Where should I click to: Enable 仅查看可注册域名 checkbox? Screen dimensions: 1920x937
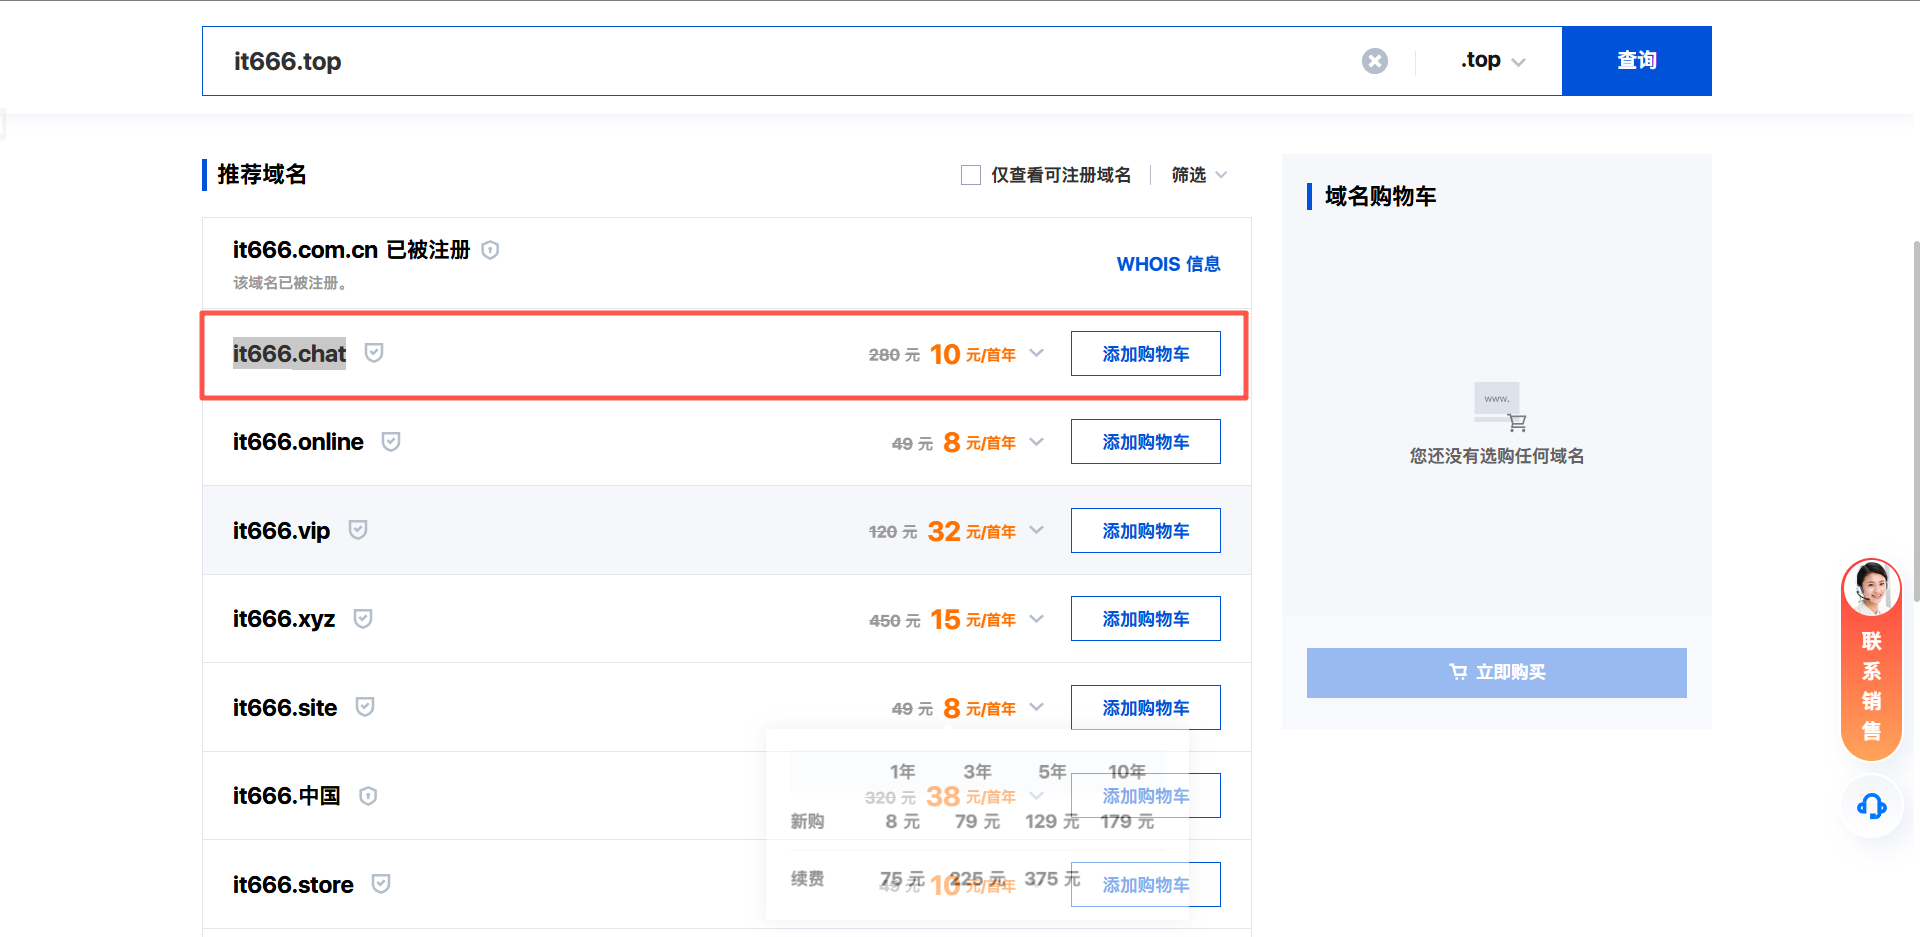pyautogui.click(x=971, y=175)
